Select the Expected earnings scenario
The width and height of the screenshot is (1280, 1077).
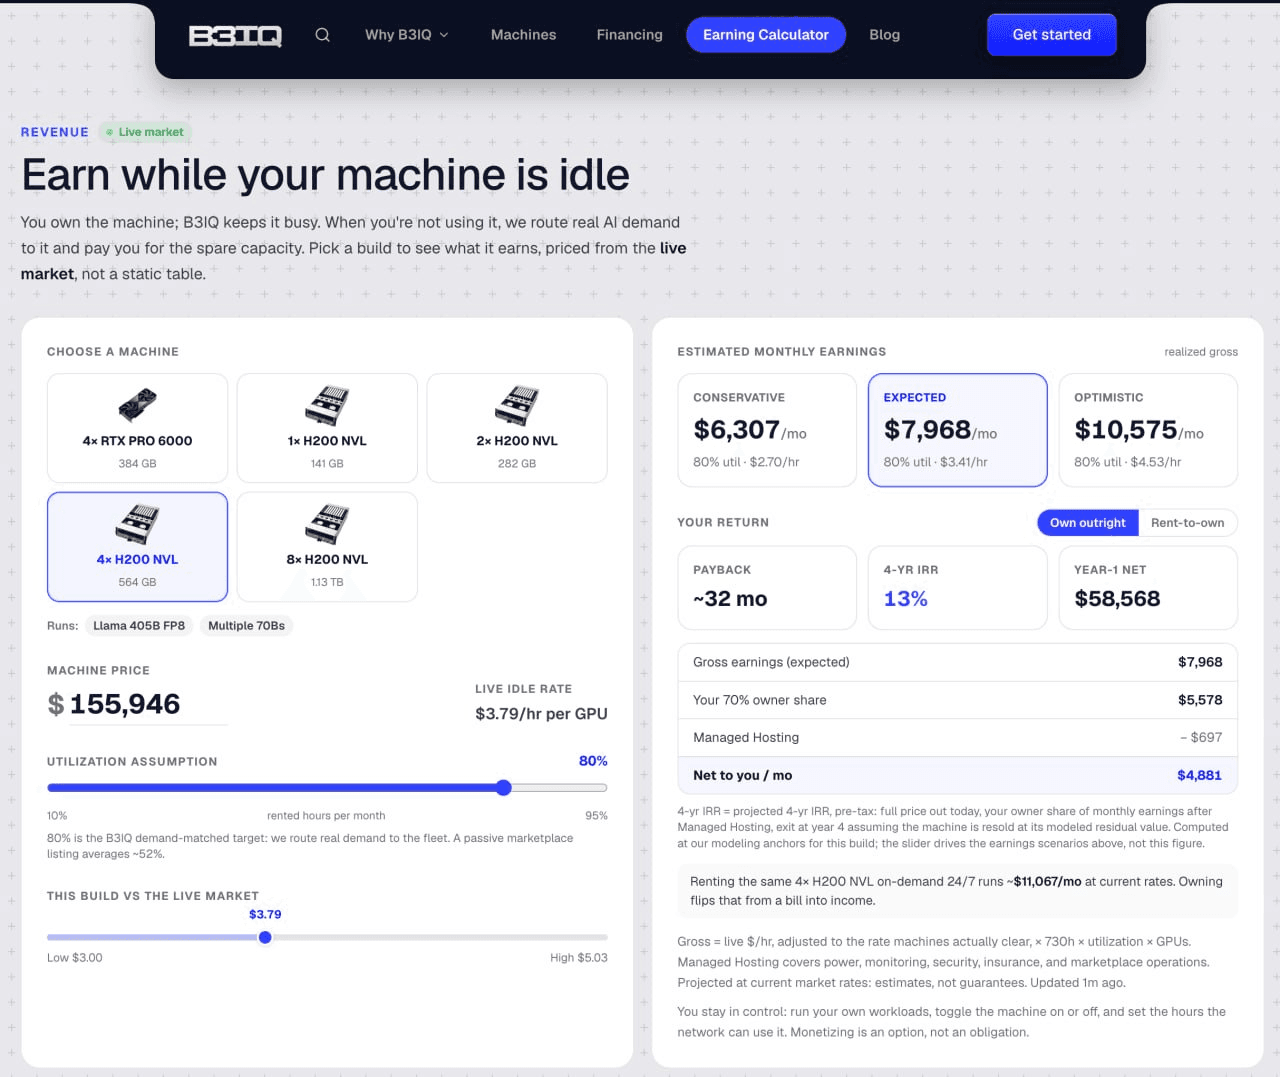pyautogui.click(x=957, y=430)
